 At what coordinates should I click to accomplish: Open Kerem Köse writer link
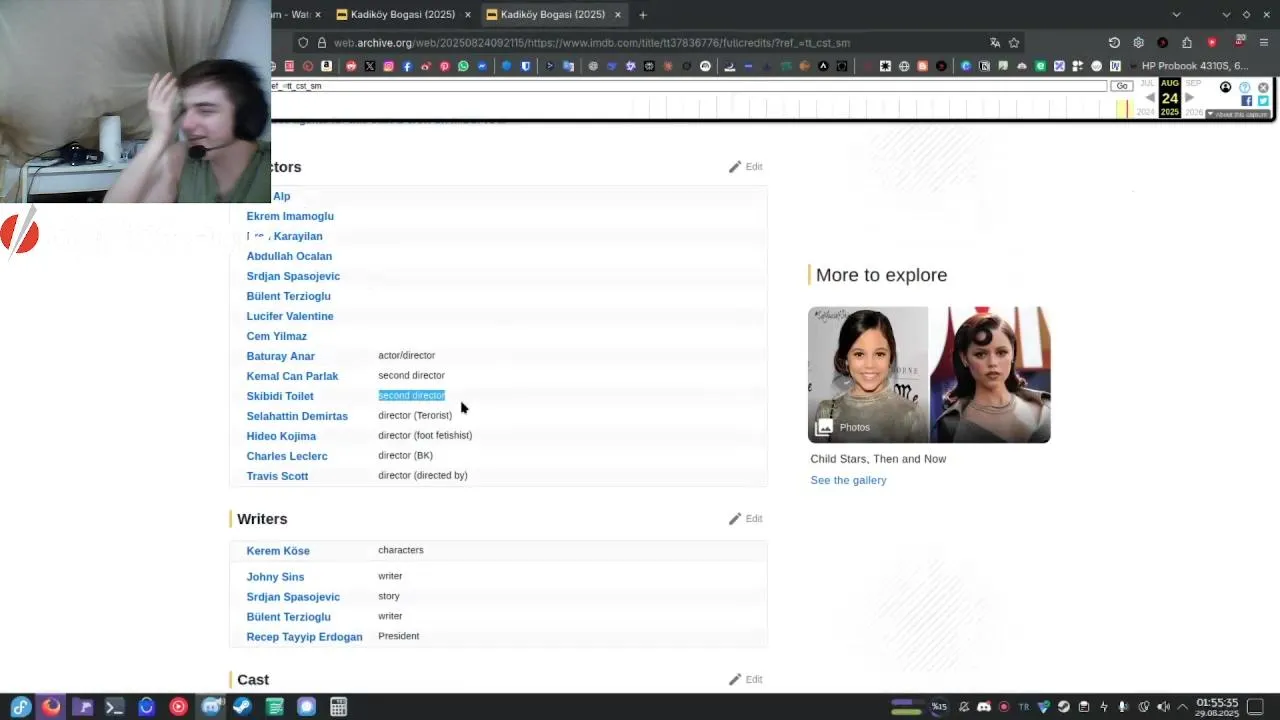click(x=278, y=551)
